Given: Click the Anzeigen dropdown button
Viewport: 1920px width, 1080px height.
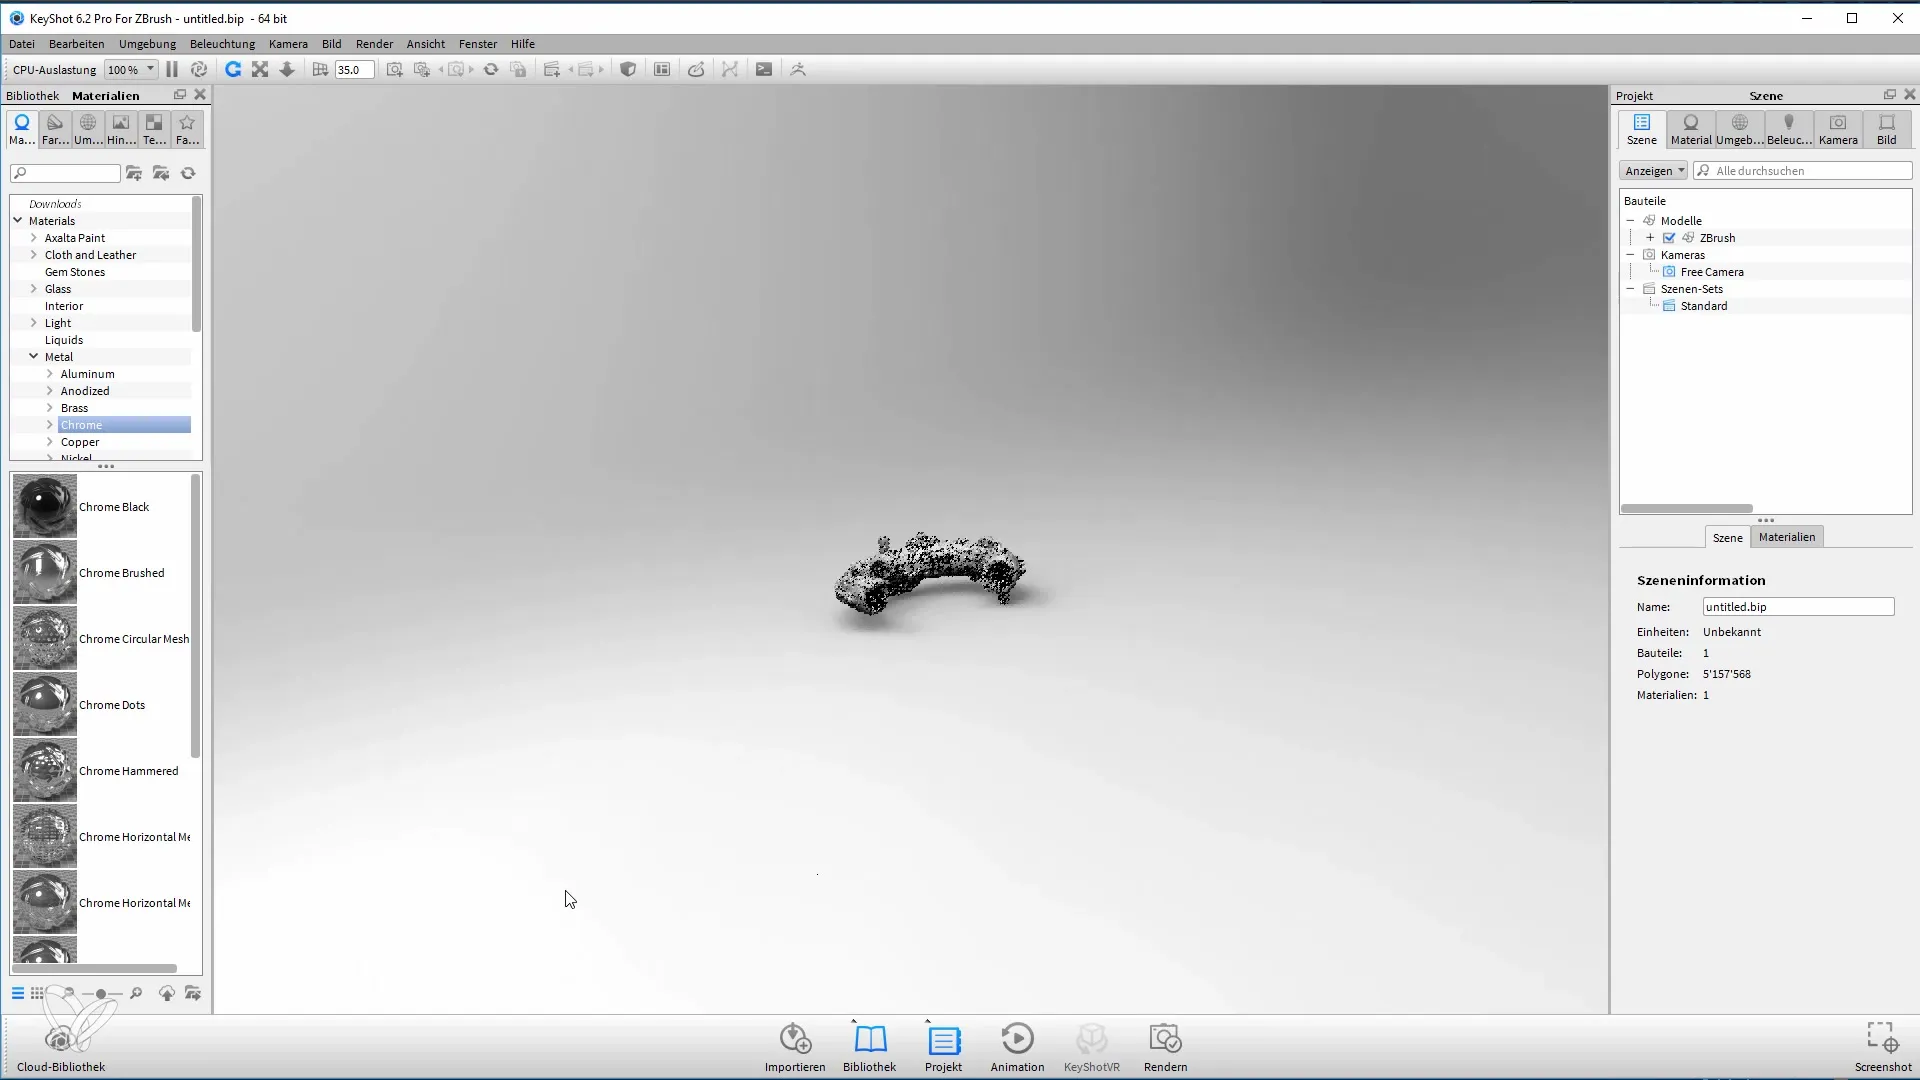Looking at the screenshot, I should 1654,170.
